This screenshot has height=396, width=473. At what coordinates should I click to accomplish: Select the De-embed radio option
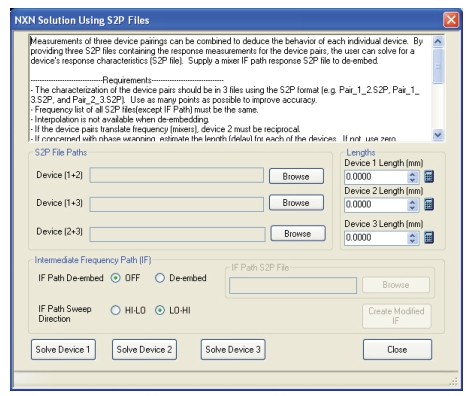click(160, 278)
